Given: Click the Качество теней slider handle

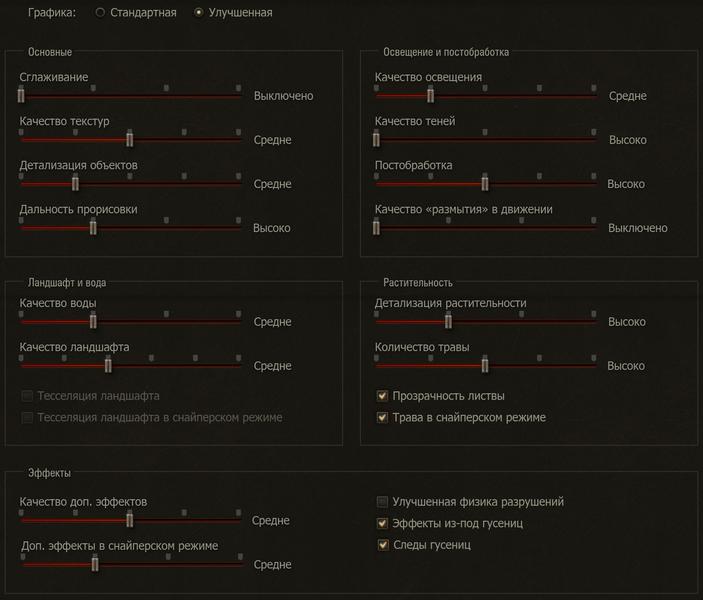Looking at the screenshot, I should click(376, 139).
